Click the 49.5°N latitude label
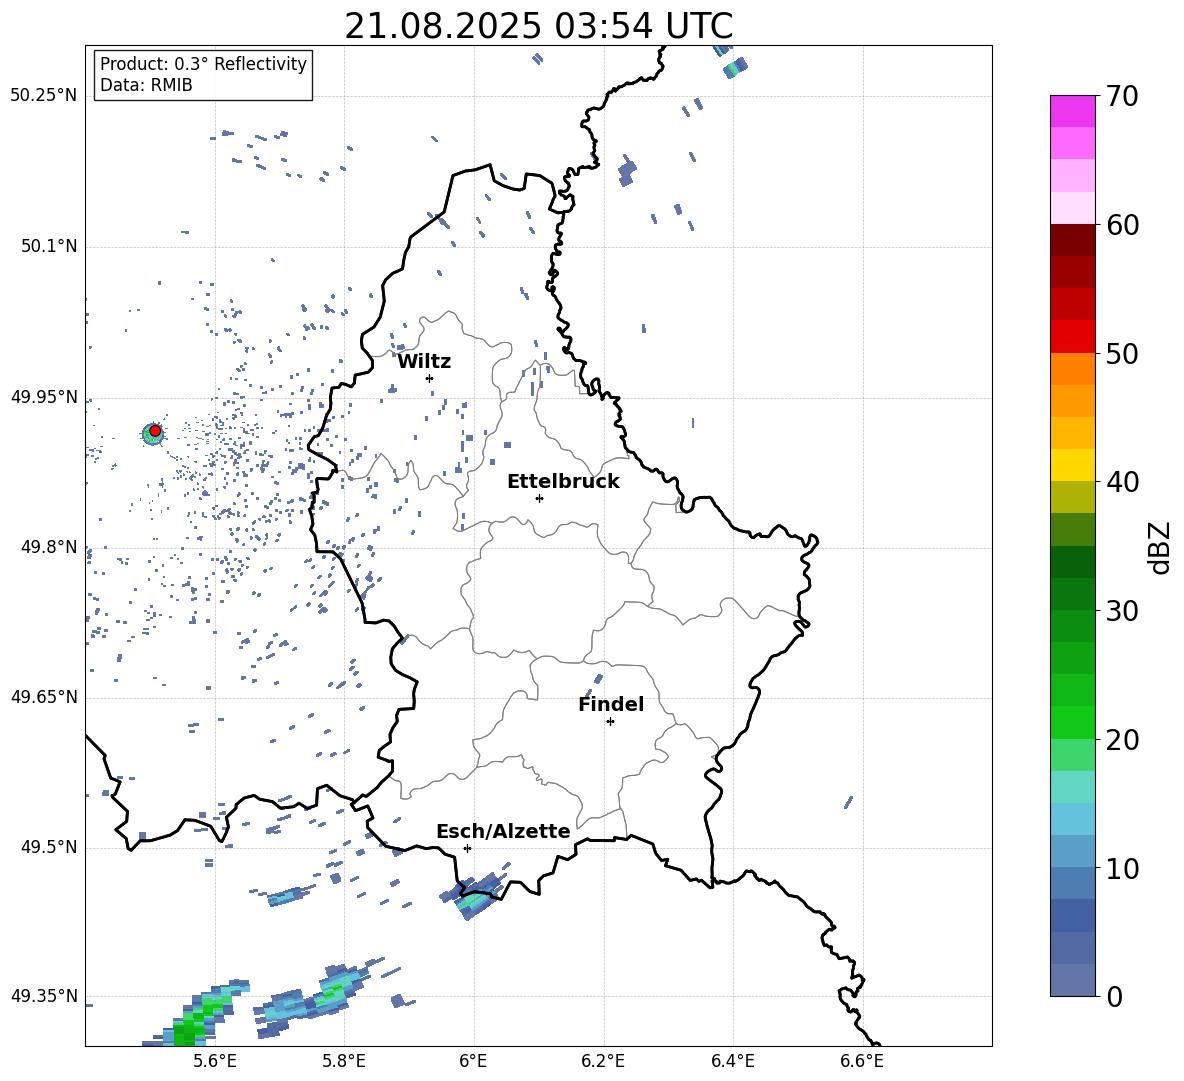 [49, 848]
